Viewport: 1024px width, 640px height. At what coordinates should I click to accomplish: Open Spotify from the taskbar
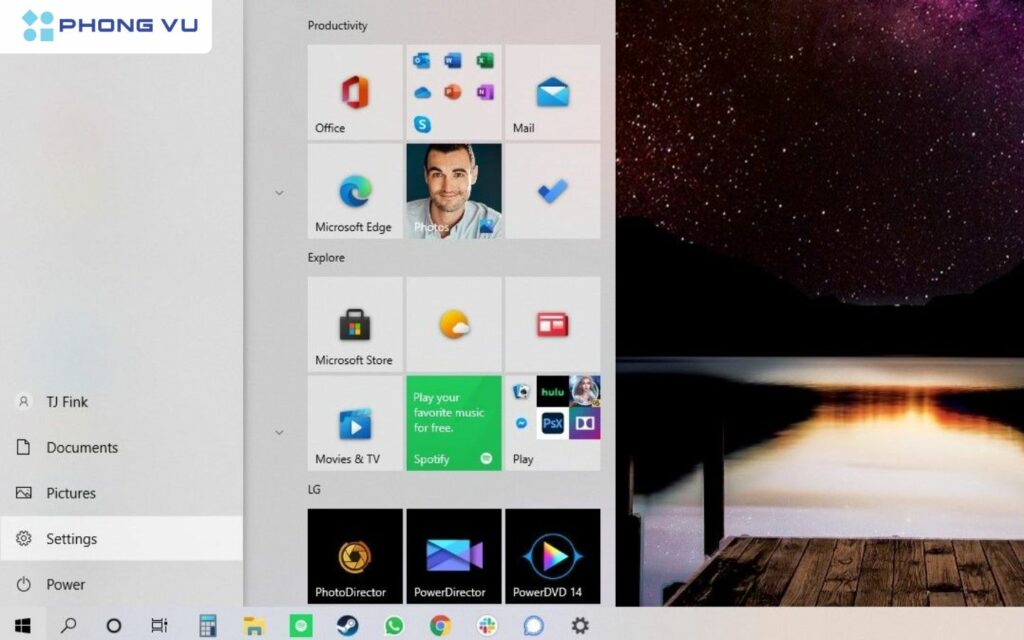pos(301,625)
